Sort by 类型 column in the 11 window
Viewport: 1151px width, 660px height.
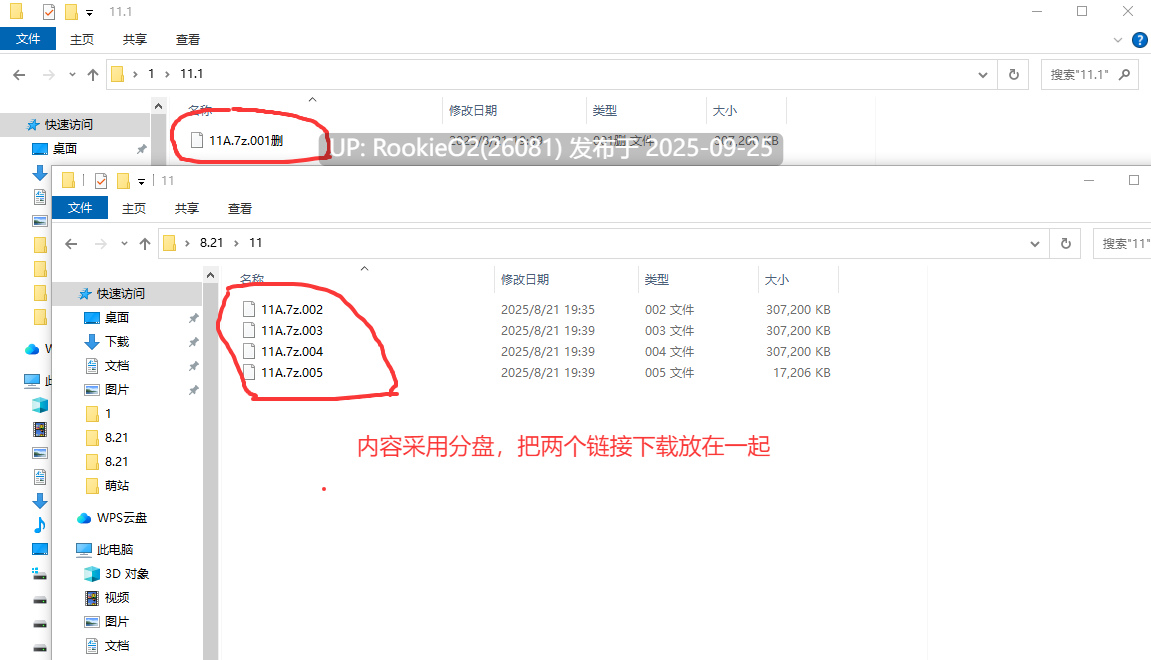657,279
